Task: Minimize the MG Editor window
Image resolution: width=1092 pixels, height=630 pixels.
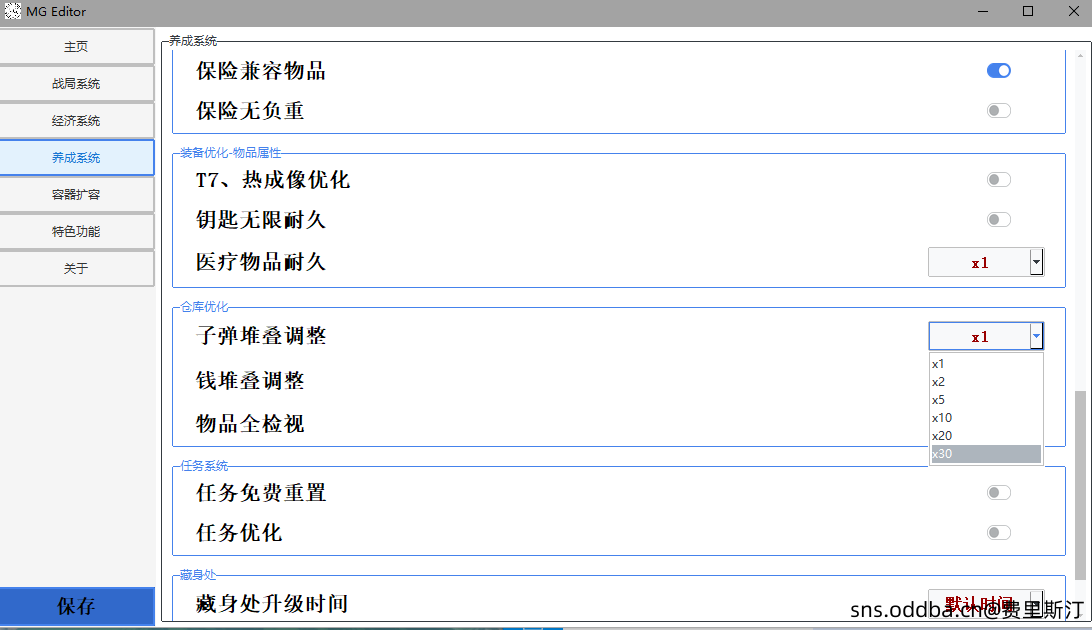Action: pos(983,11)
